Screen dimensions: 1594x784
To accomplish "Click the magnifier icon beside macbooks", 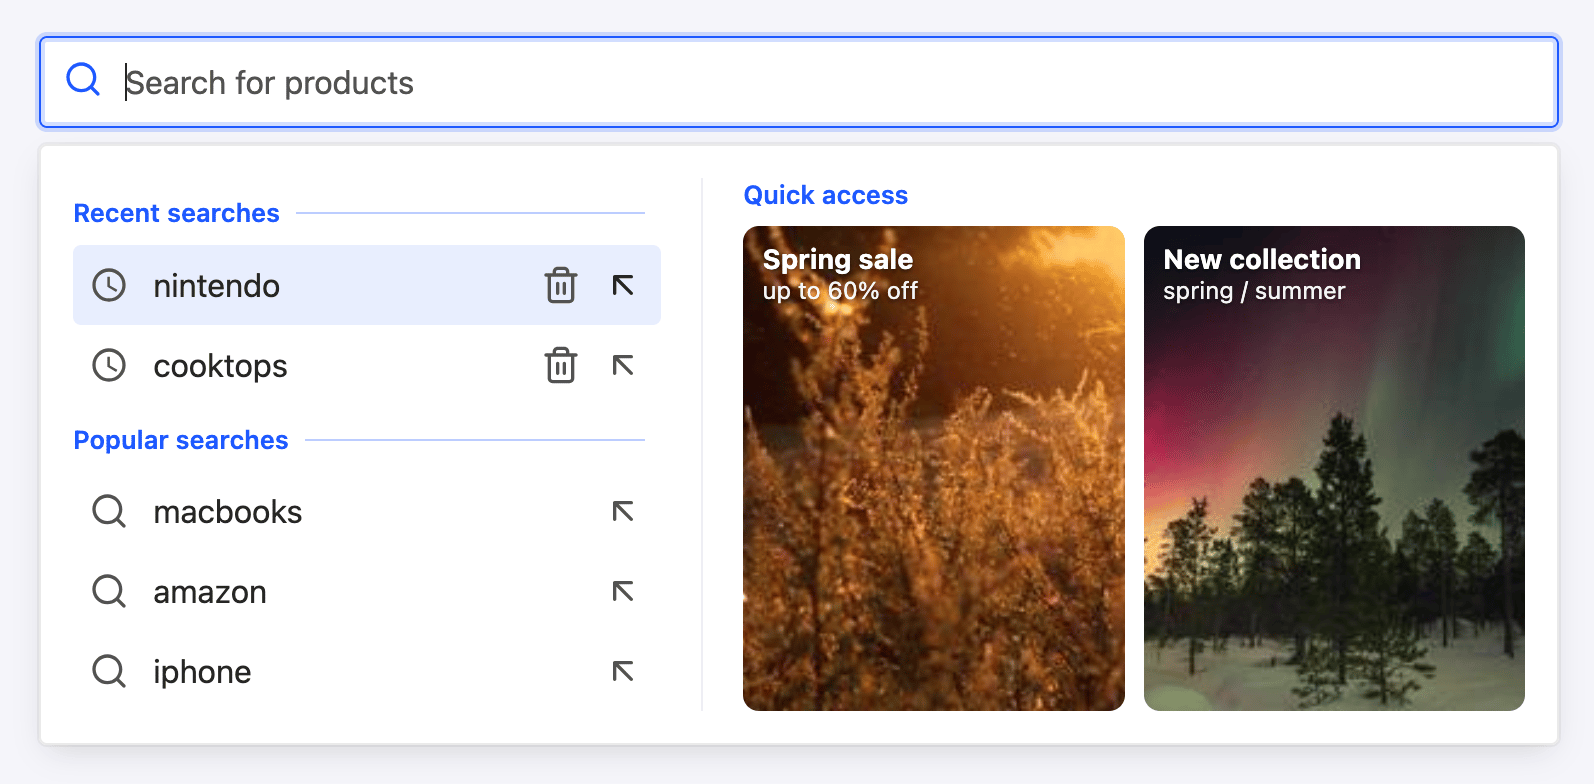I will pyautogui.click(x=109, y=511).
